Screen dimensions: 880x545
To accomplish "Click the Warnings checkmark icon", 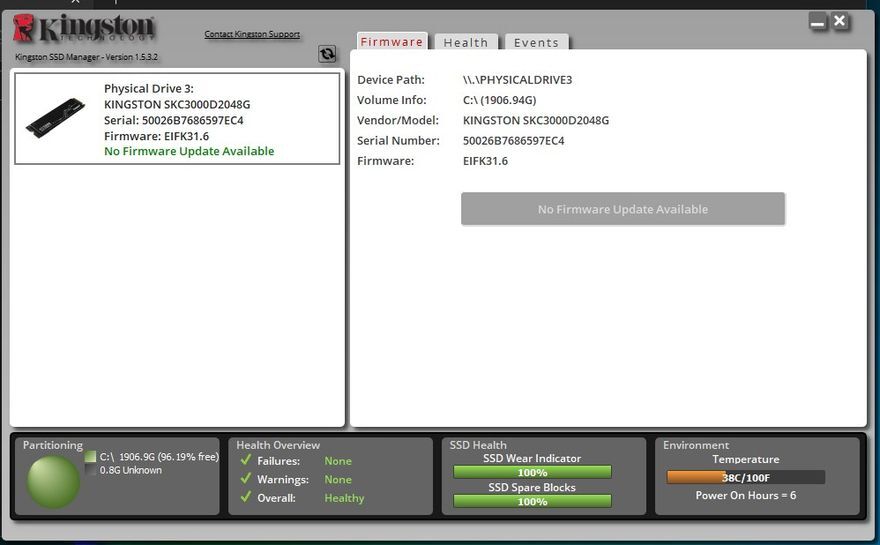I will coord(245,479).
